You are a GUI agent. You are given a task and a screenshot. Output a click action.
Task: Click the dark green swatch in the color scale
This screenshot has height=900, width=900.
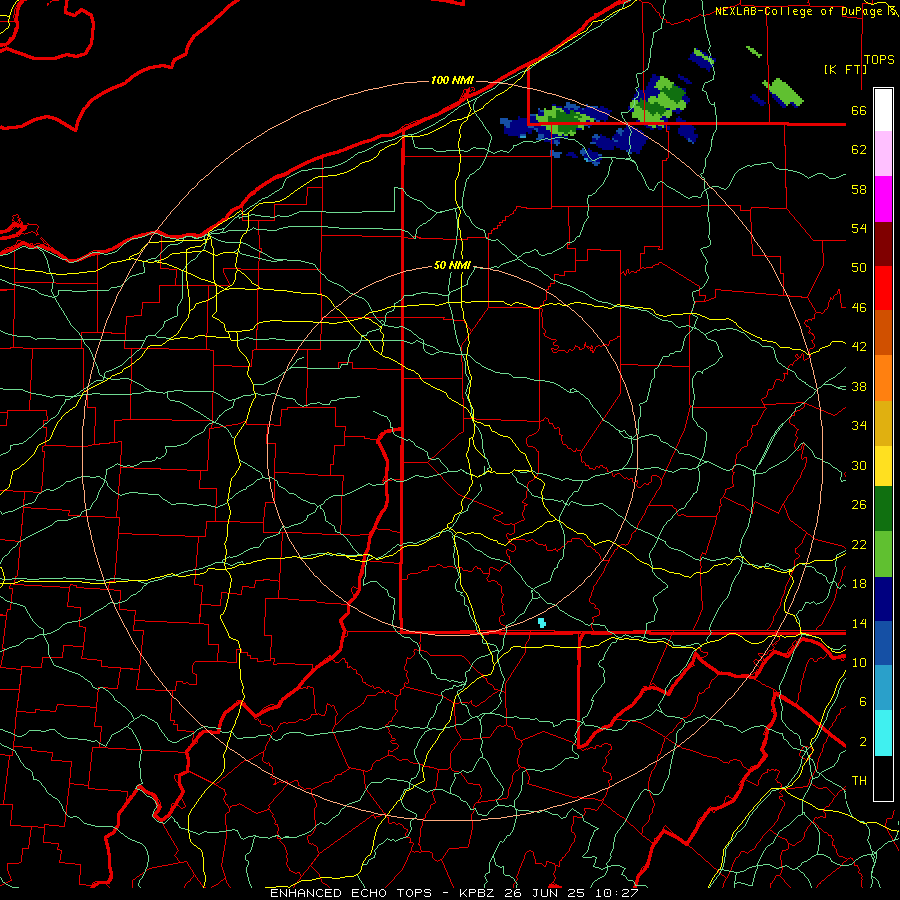(x=883, y=509)
